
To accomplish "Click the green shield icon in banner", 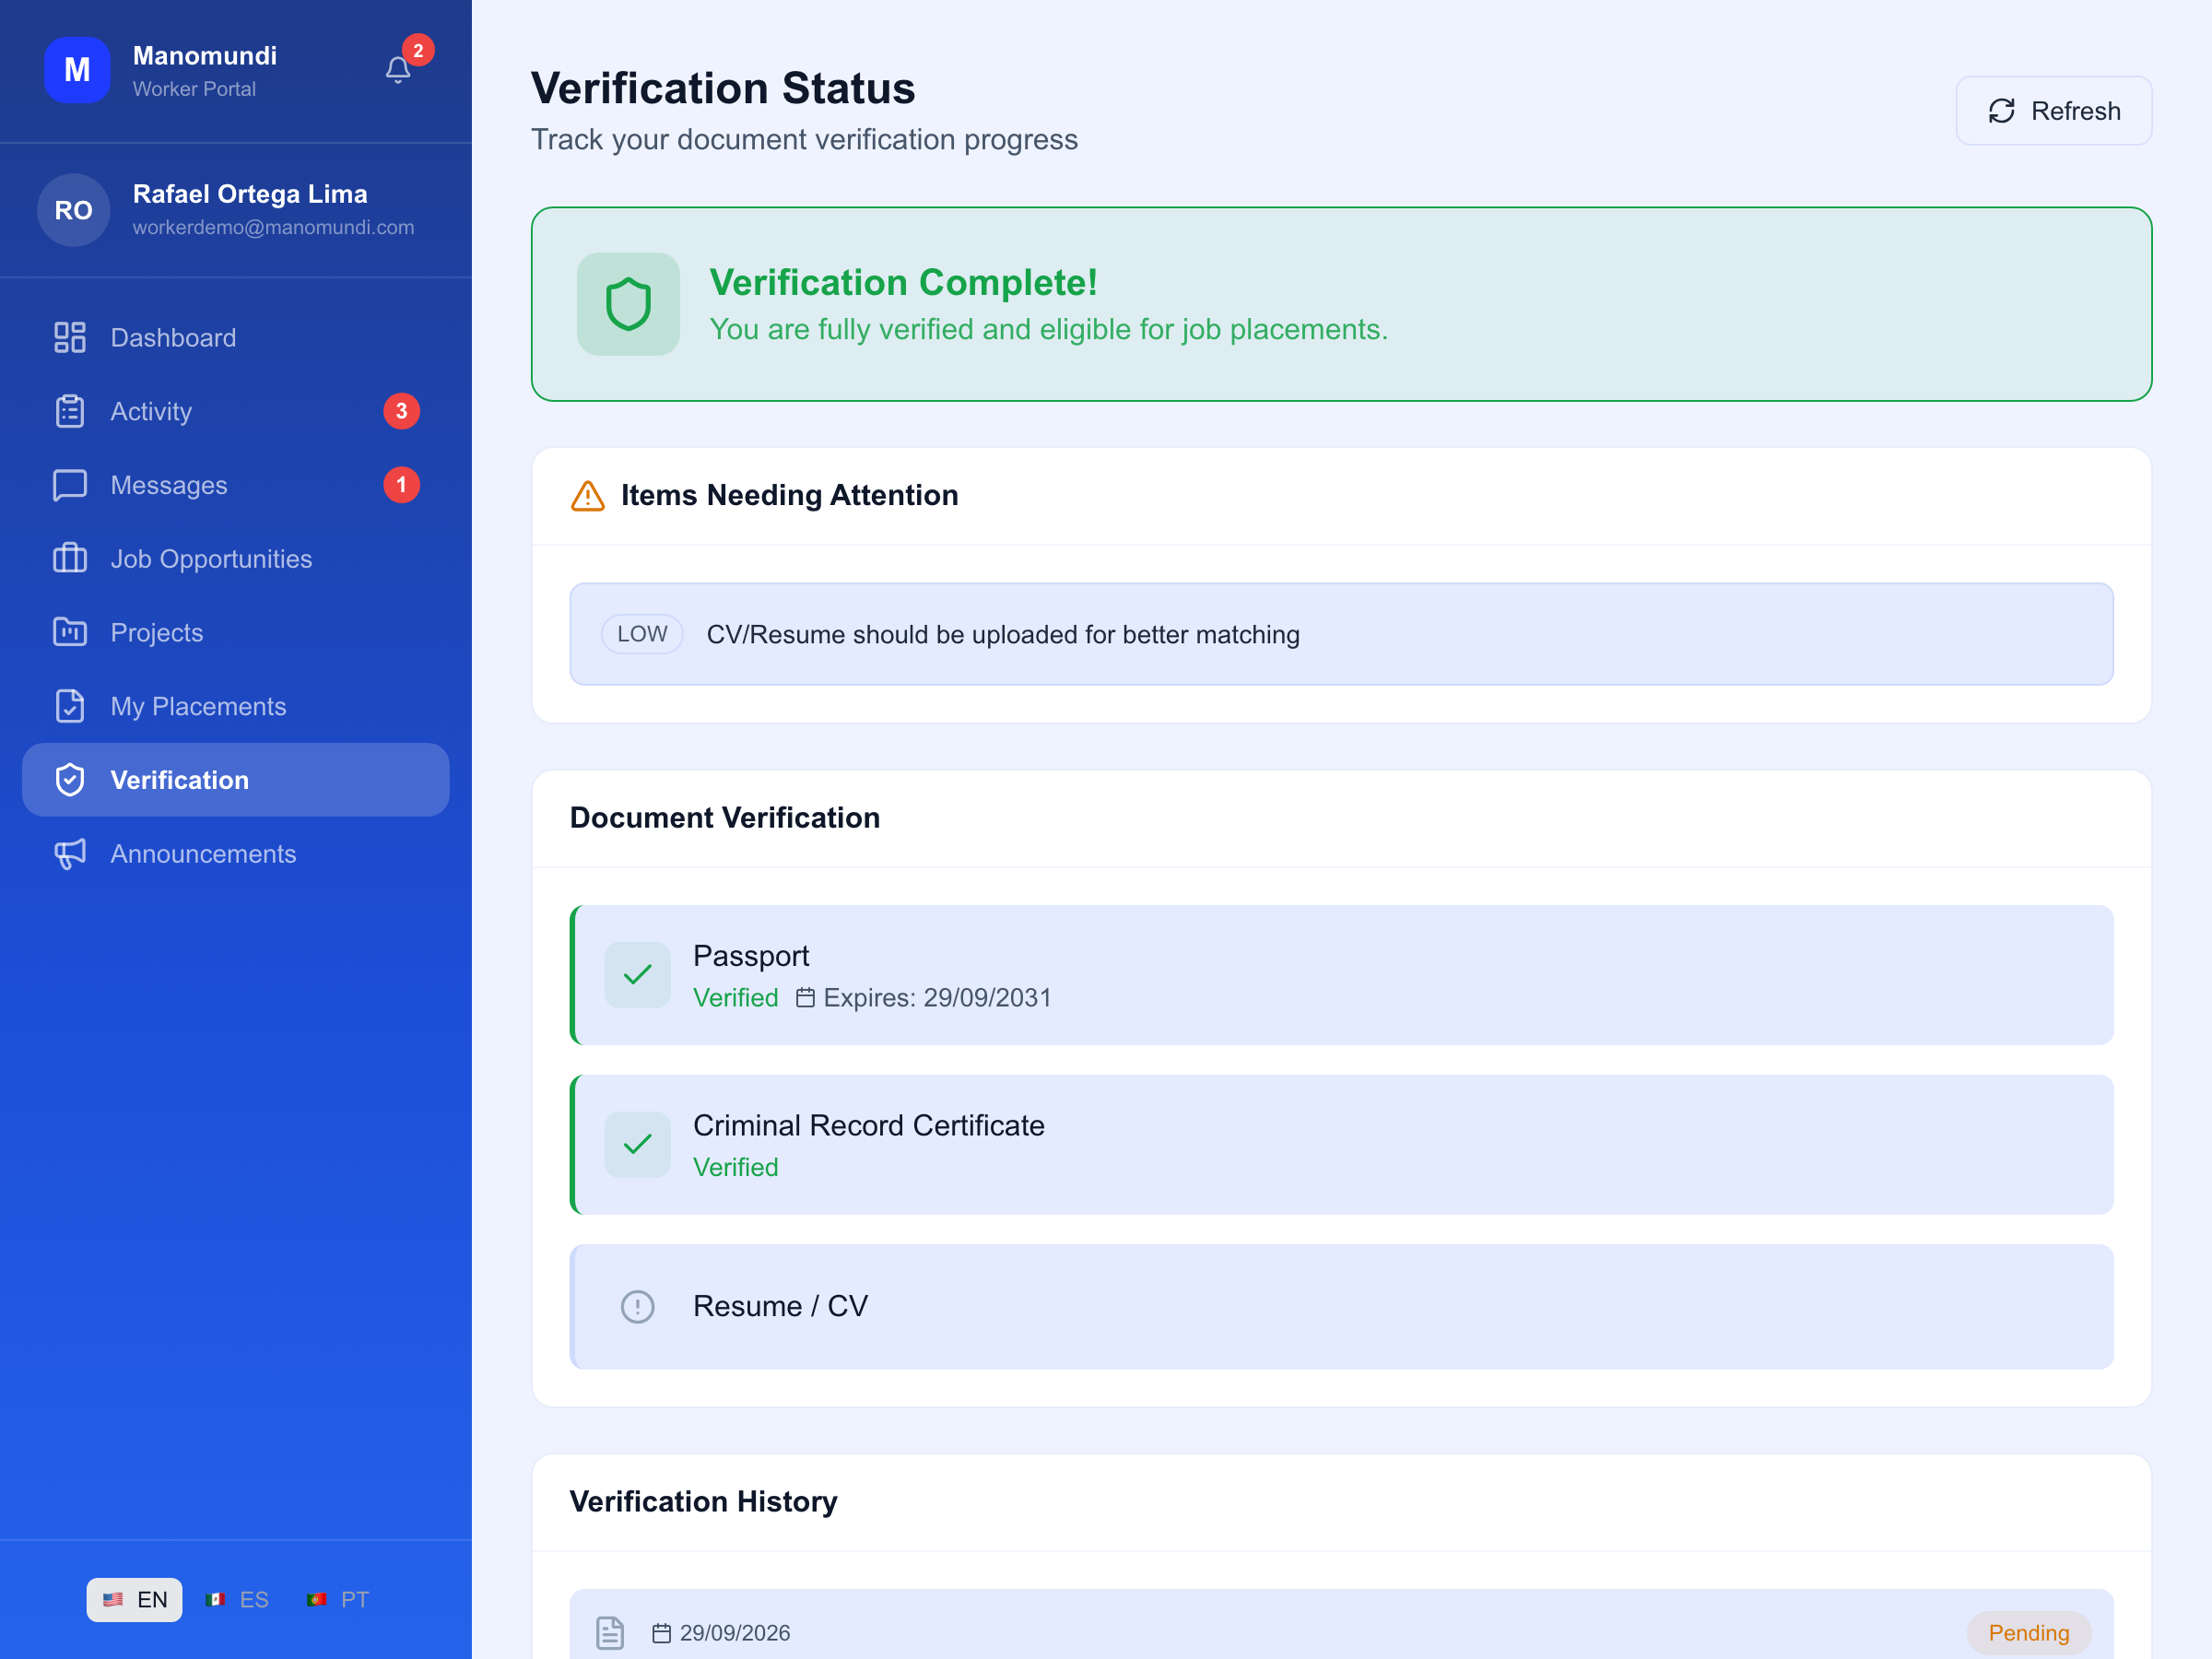I will click(628, 304).
